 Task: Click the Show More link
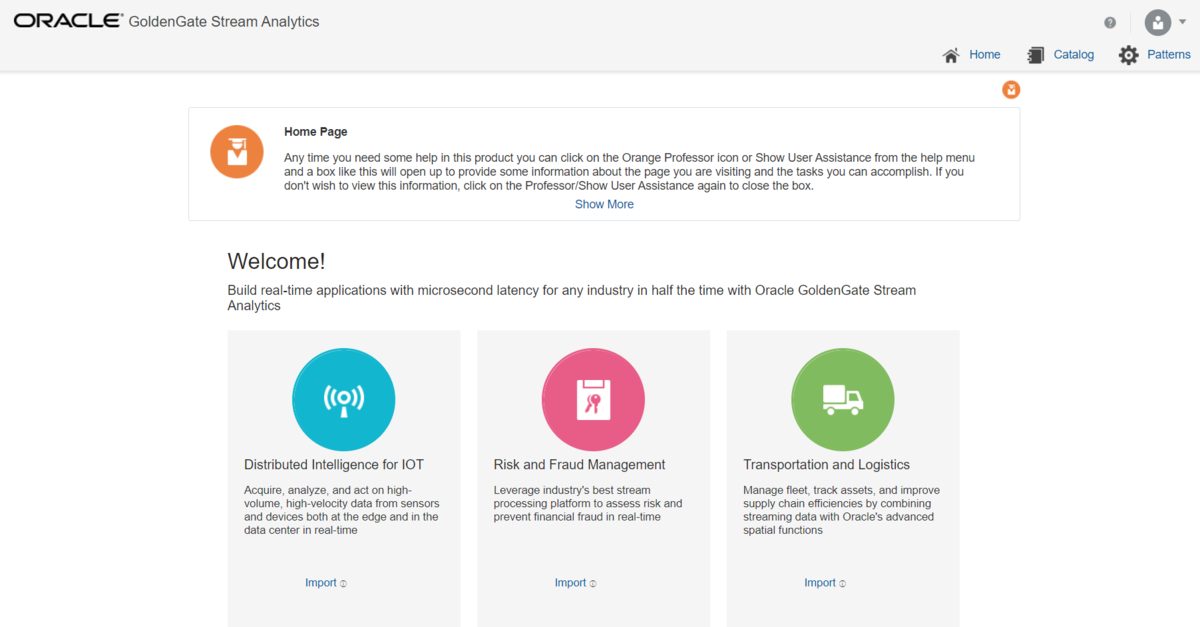604,204
